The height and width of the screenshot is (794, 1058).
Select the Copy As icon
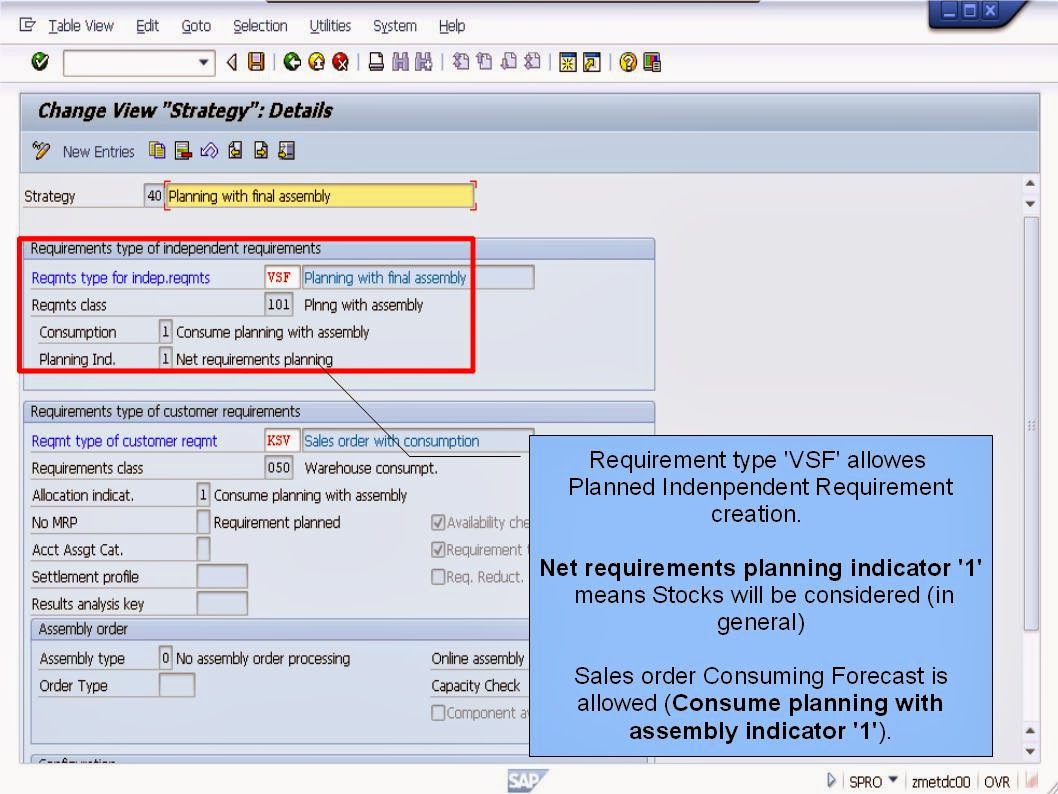pos(157,150)
